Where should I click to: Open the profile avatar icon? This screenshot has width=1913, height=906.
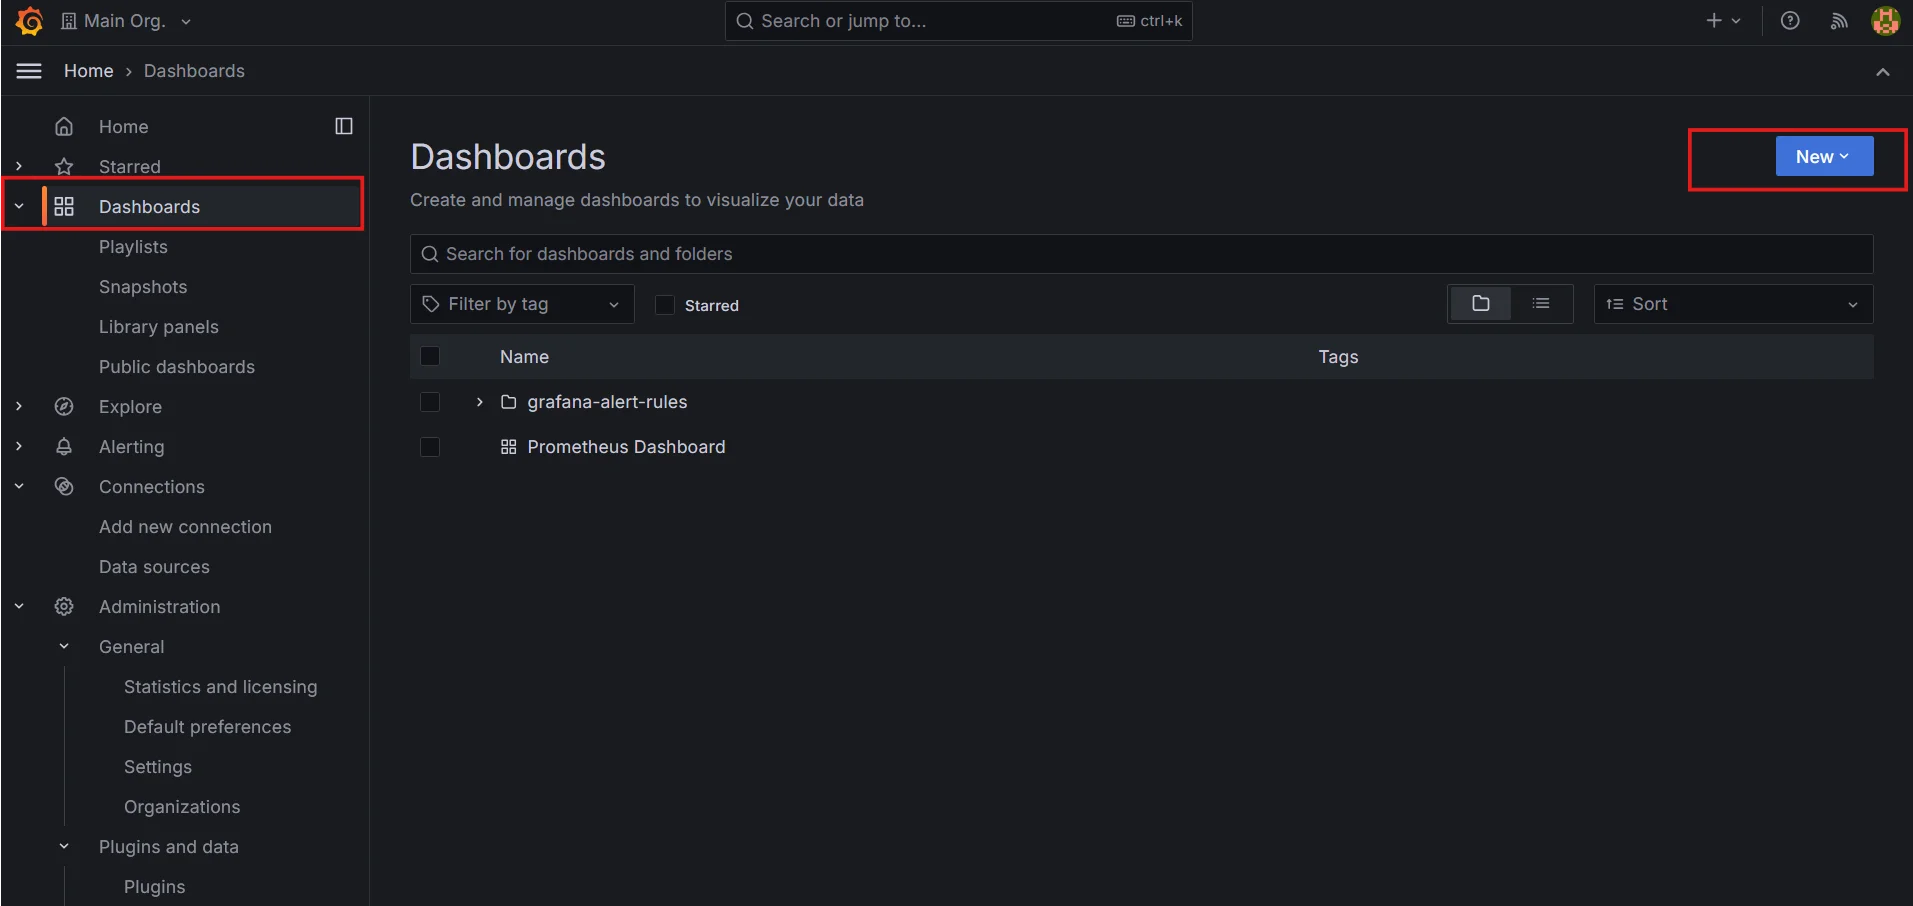click(x=1886, y=20)
